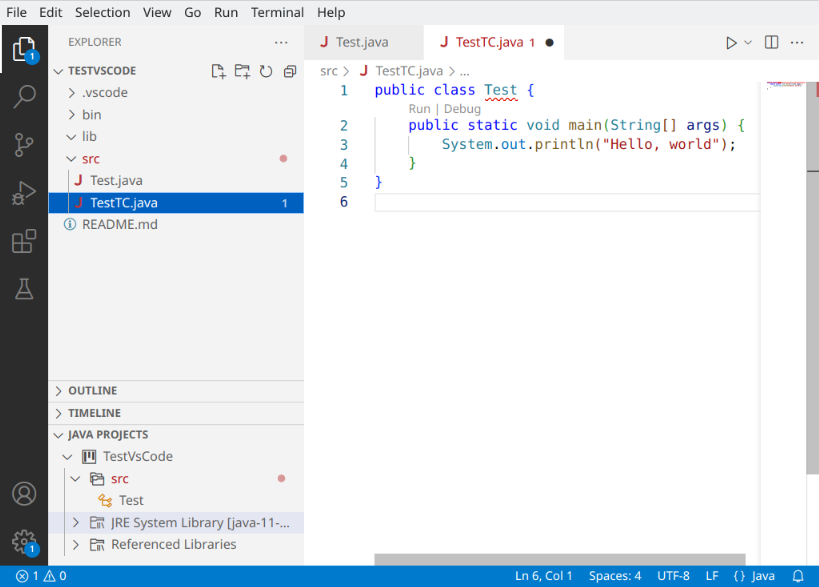Open the Terminal menu
This screenshot has width=819, height=587.
277,13
